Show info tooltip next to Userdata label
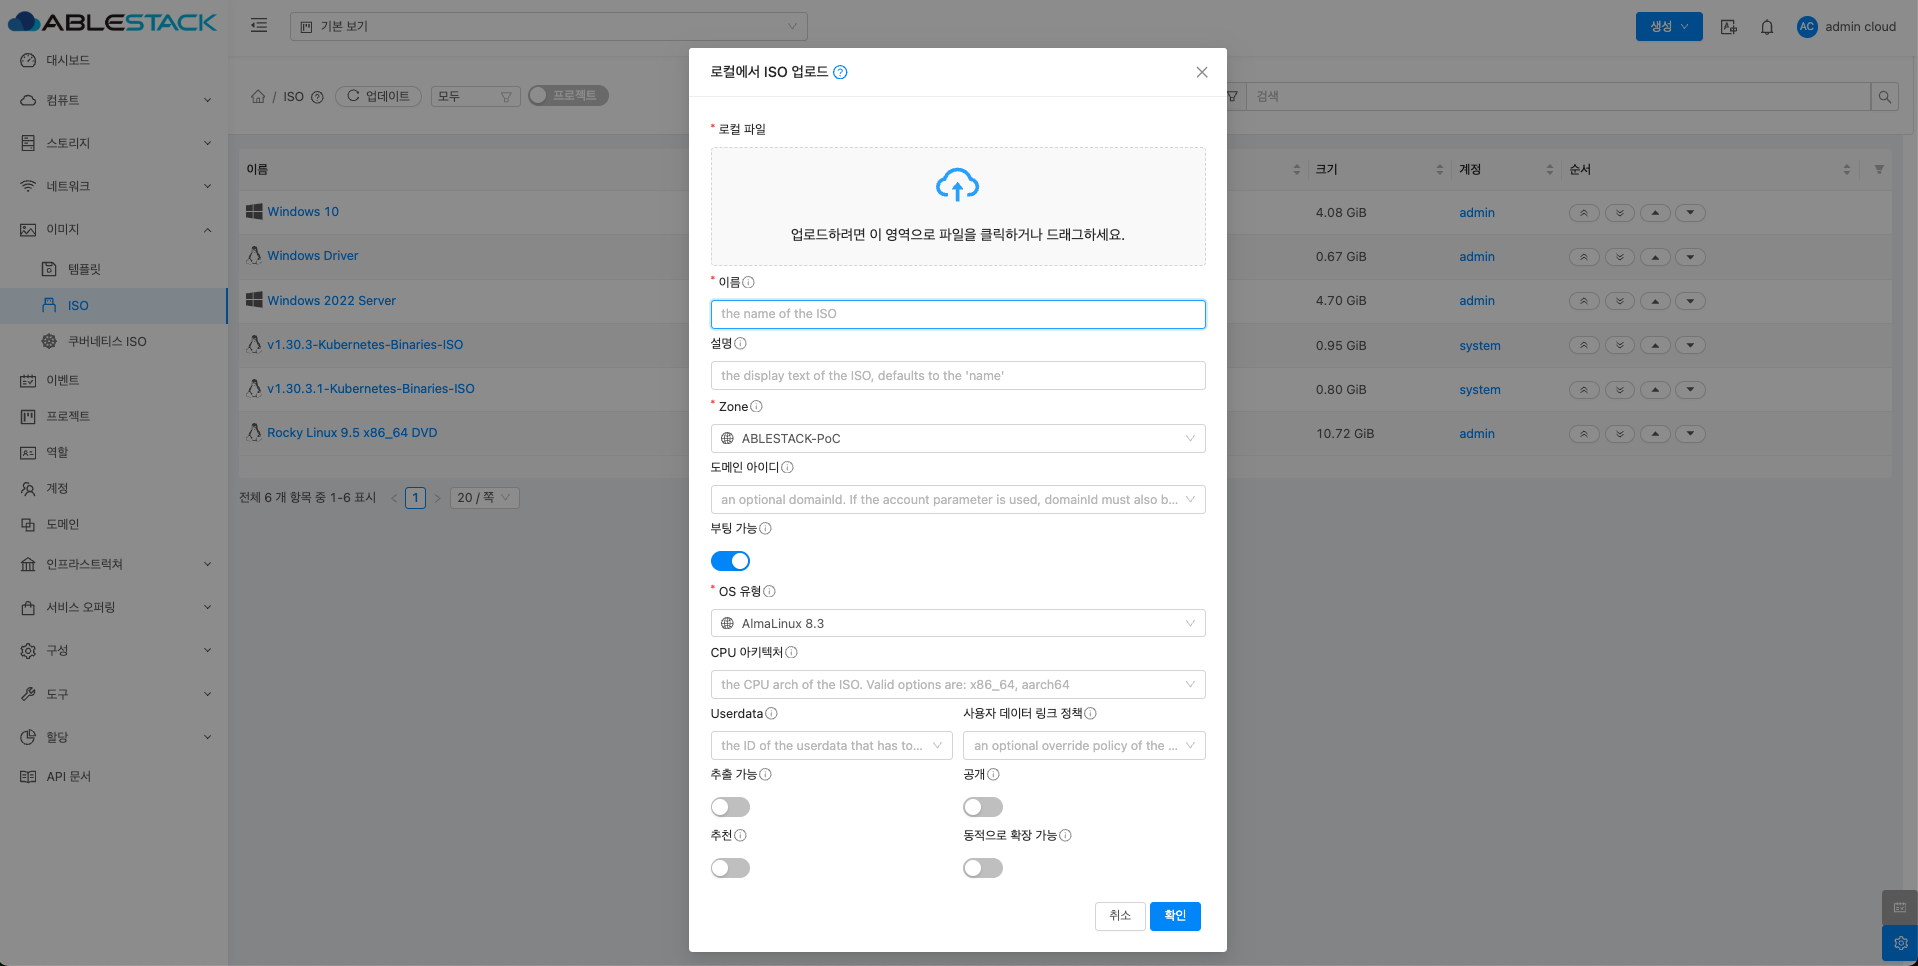This screenshot has width=1918, height=966. point(771,713)
